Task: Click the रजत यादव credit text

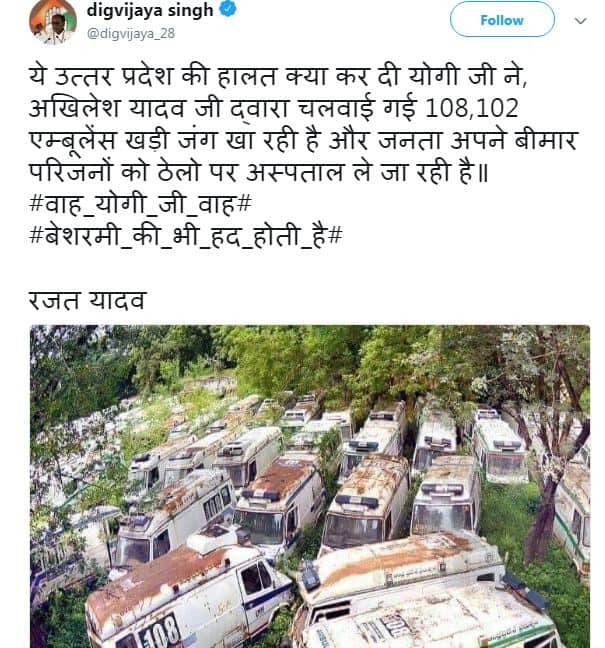Action: [87, 300]
